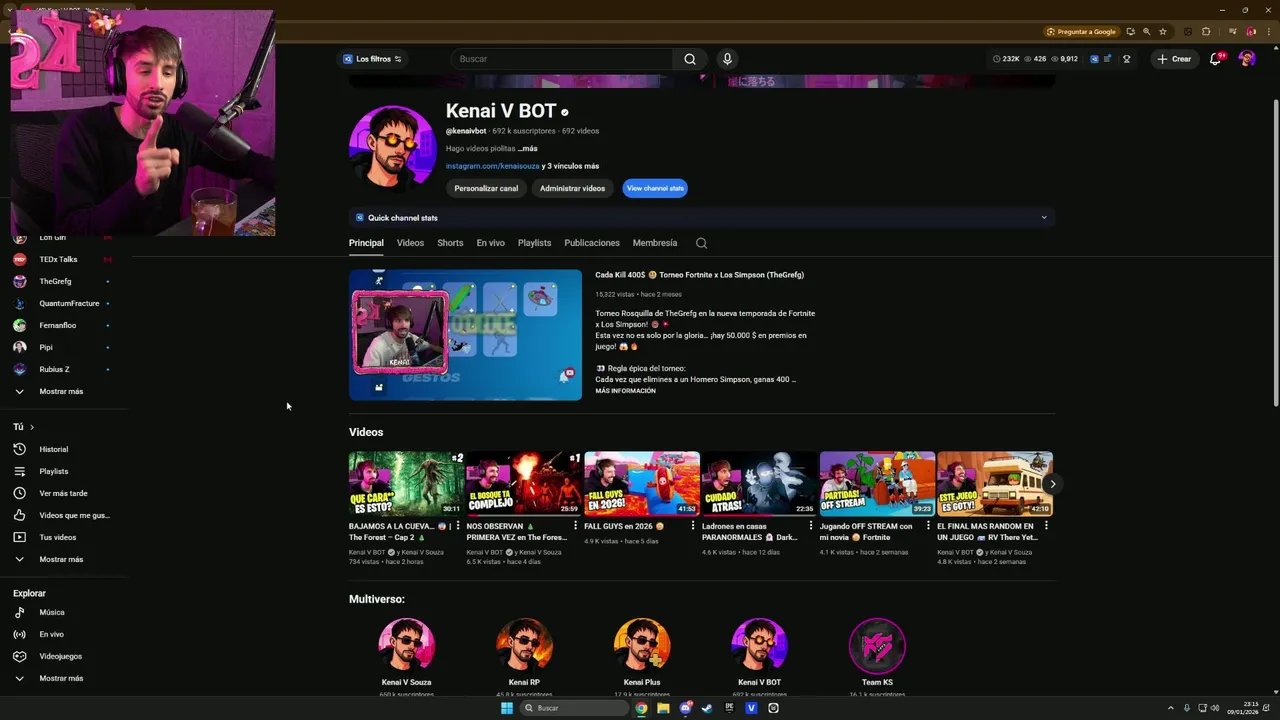Click the blue extension icon next to 9,912
Viewport: 1280px width, 720px height.
1094,59
